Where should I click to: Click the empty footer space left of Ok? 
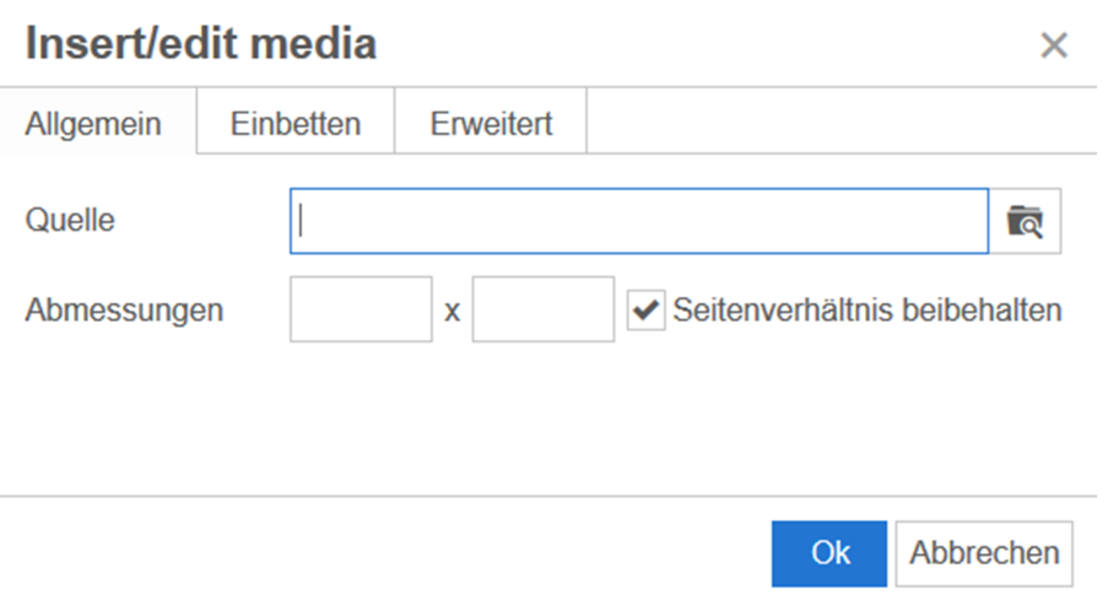click(383, 554)
